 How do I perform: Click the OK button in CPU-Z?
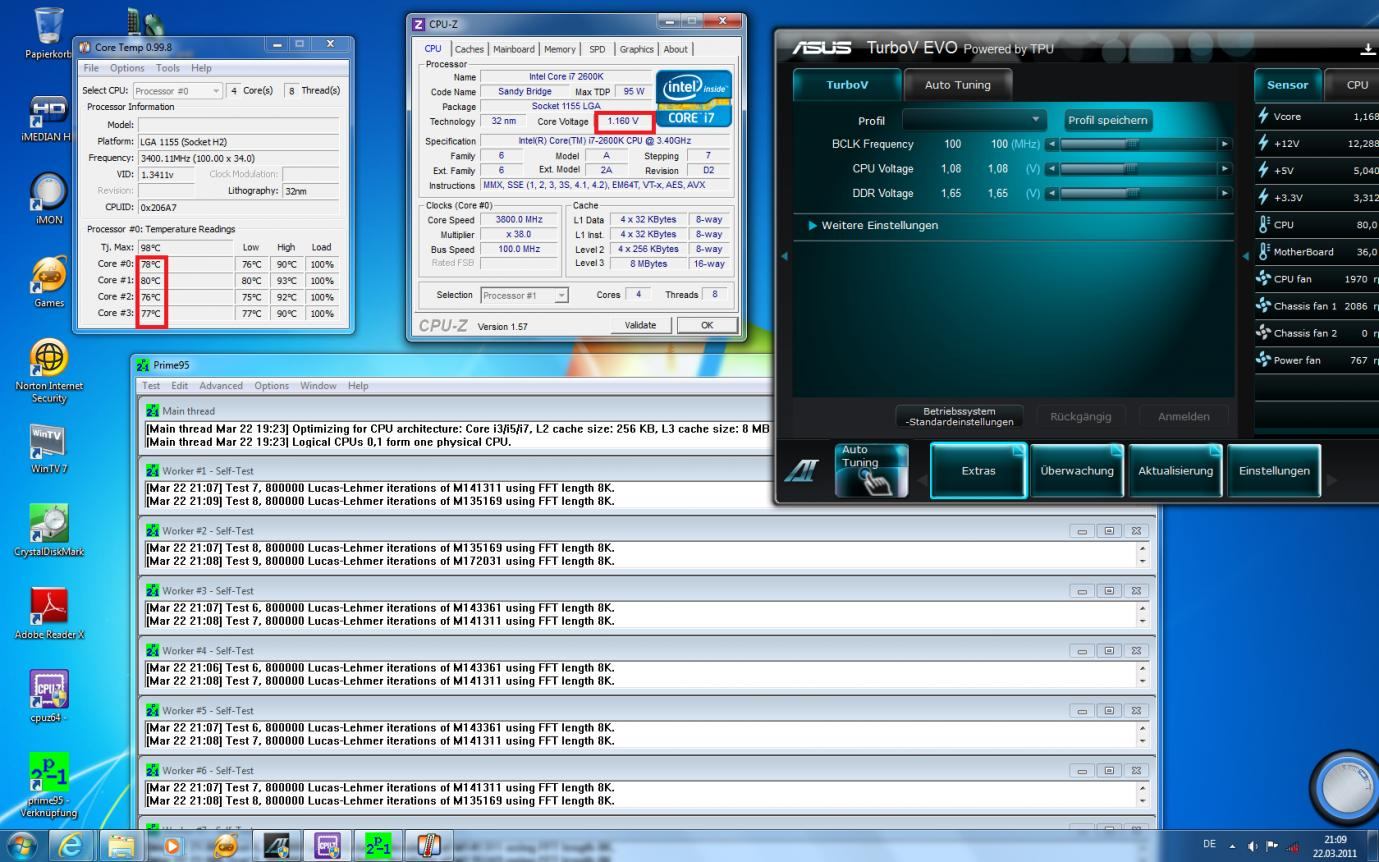[707, 325]
